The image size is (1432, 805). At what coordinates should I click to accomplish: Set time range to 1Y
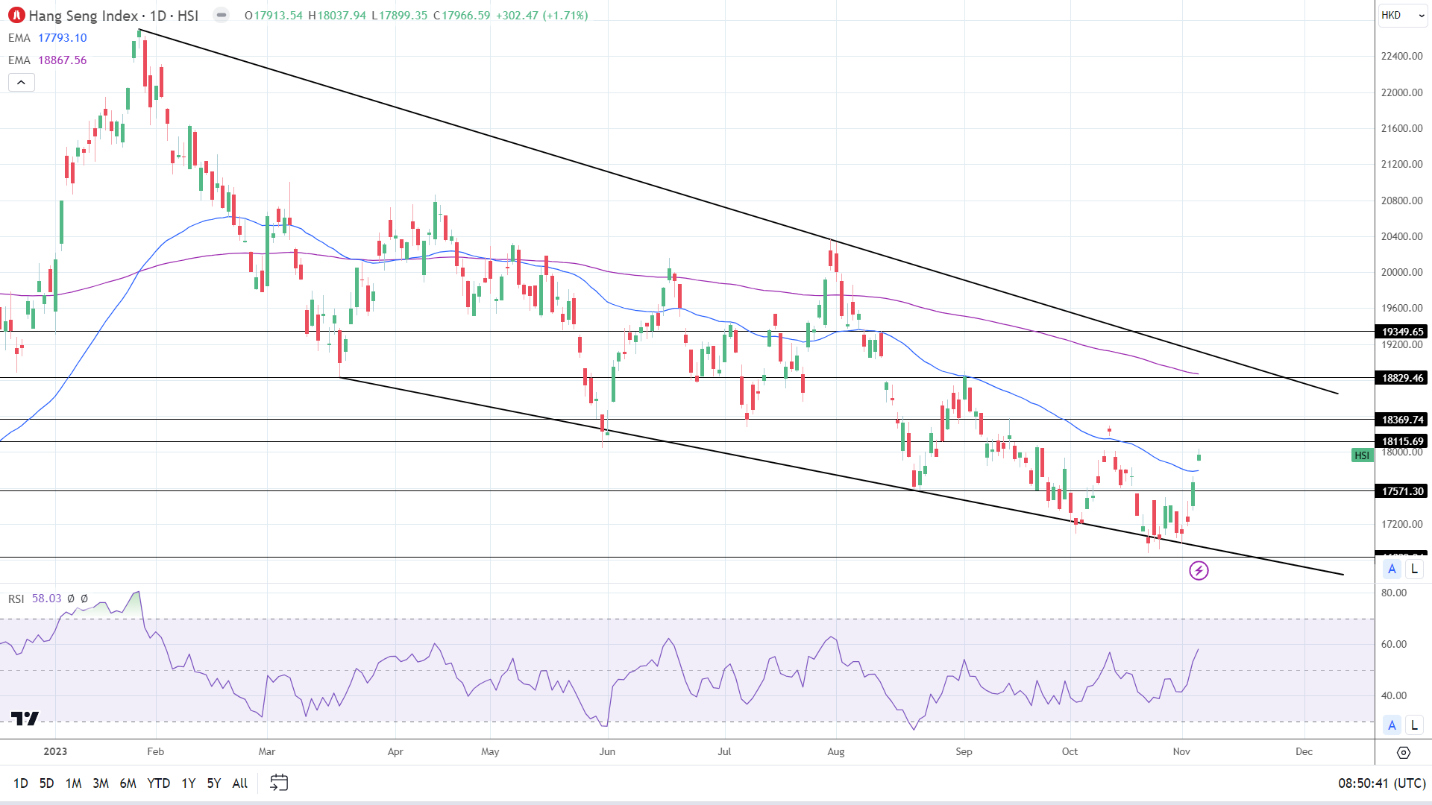click(188, 783)
